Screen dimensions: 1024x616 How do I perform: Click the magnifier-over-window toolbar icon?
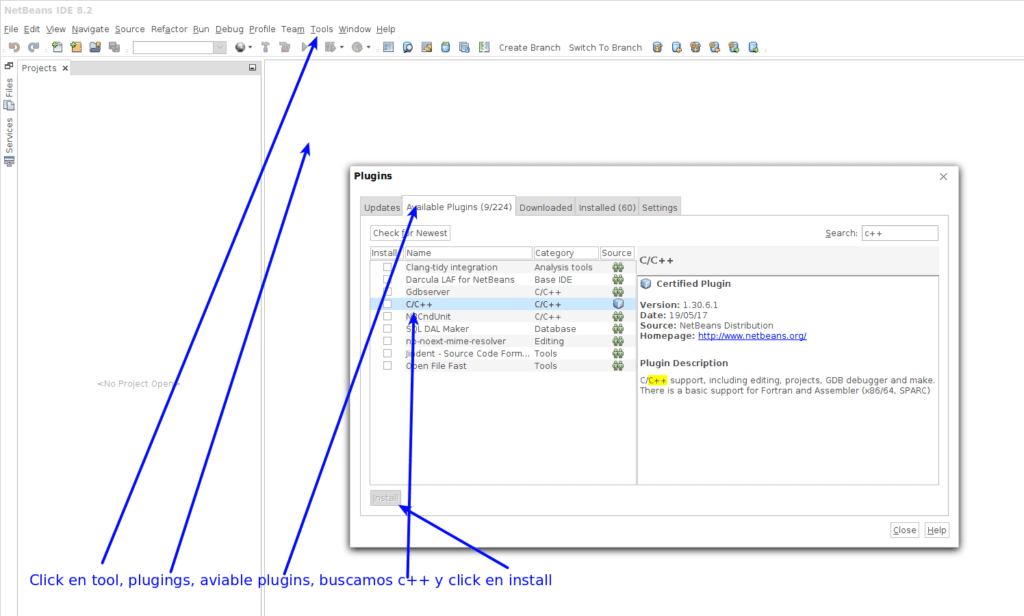click(408, 47)
